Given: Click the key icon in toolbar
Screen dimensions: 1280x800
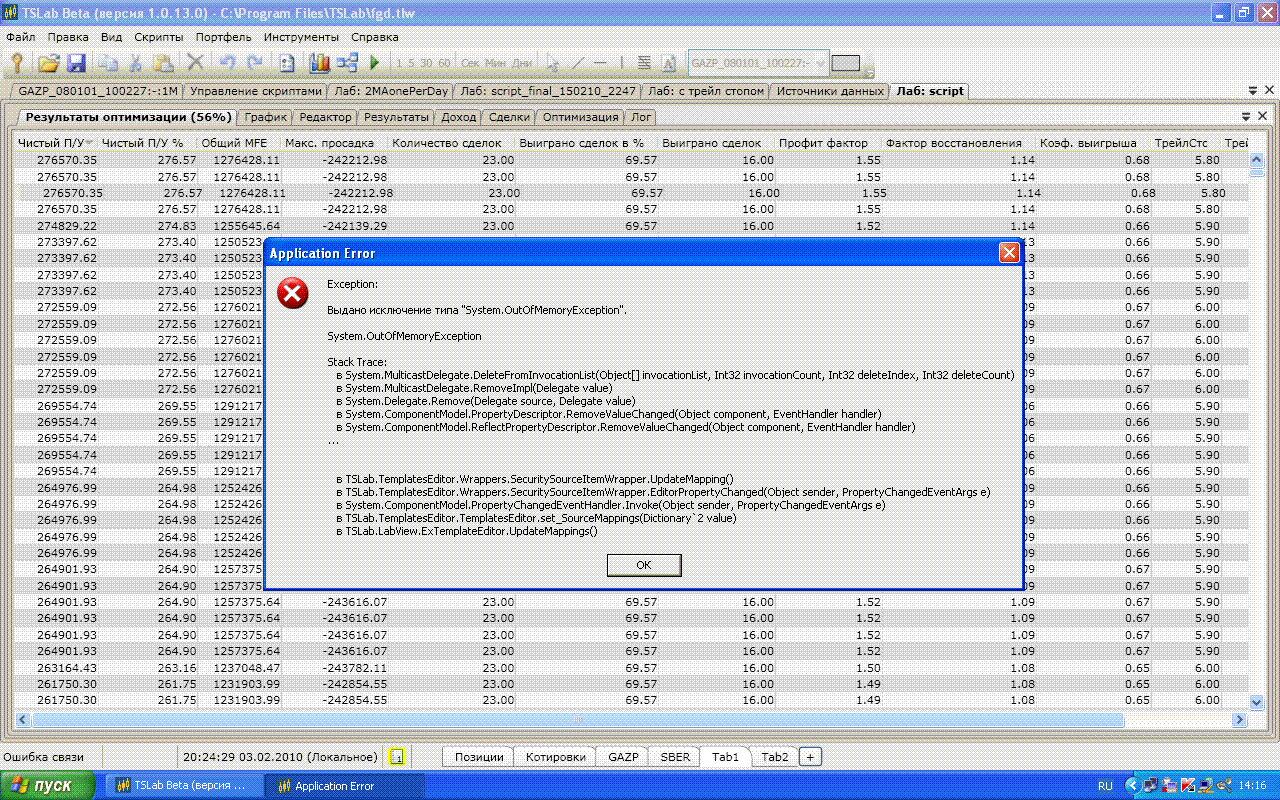Looking at the screenshot, I should tap(17, 63).
